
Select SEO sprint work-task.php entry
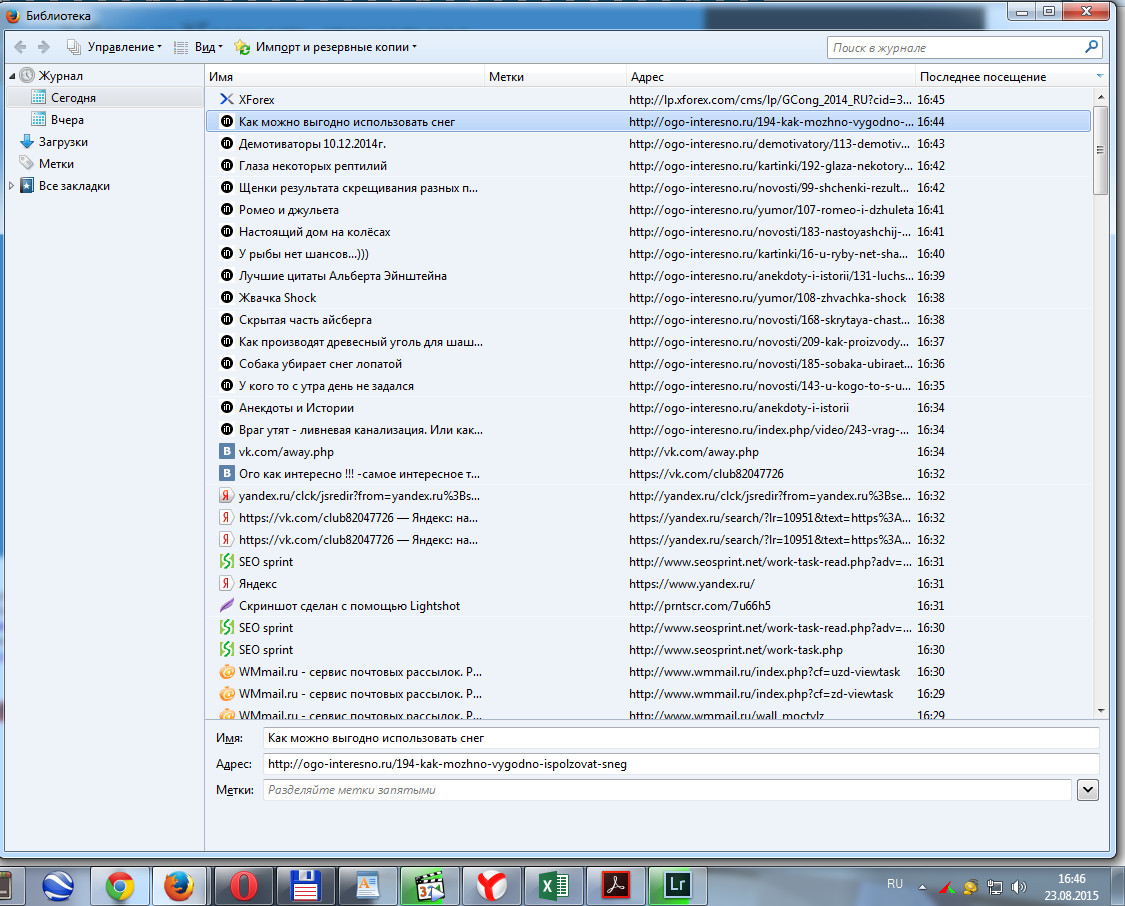(648, 649)
